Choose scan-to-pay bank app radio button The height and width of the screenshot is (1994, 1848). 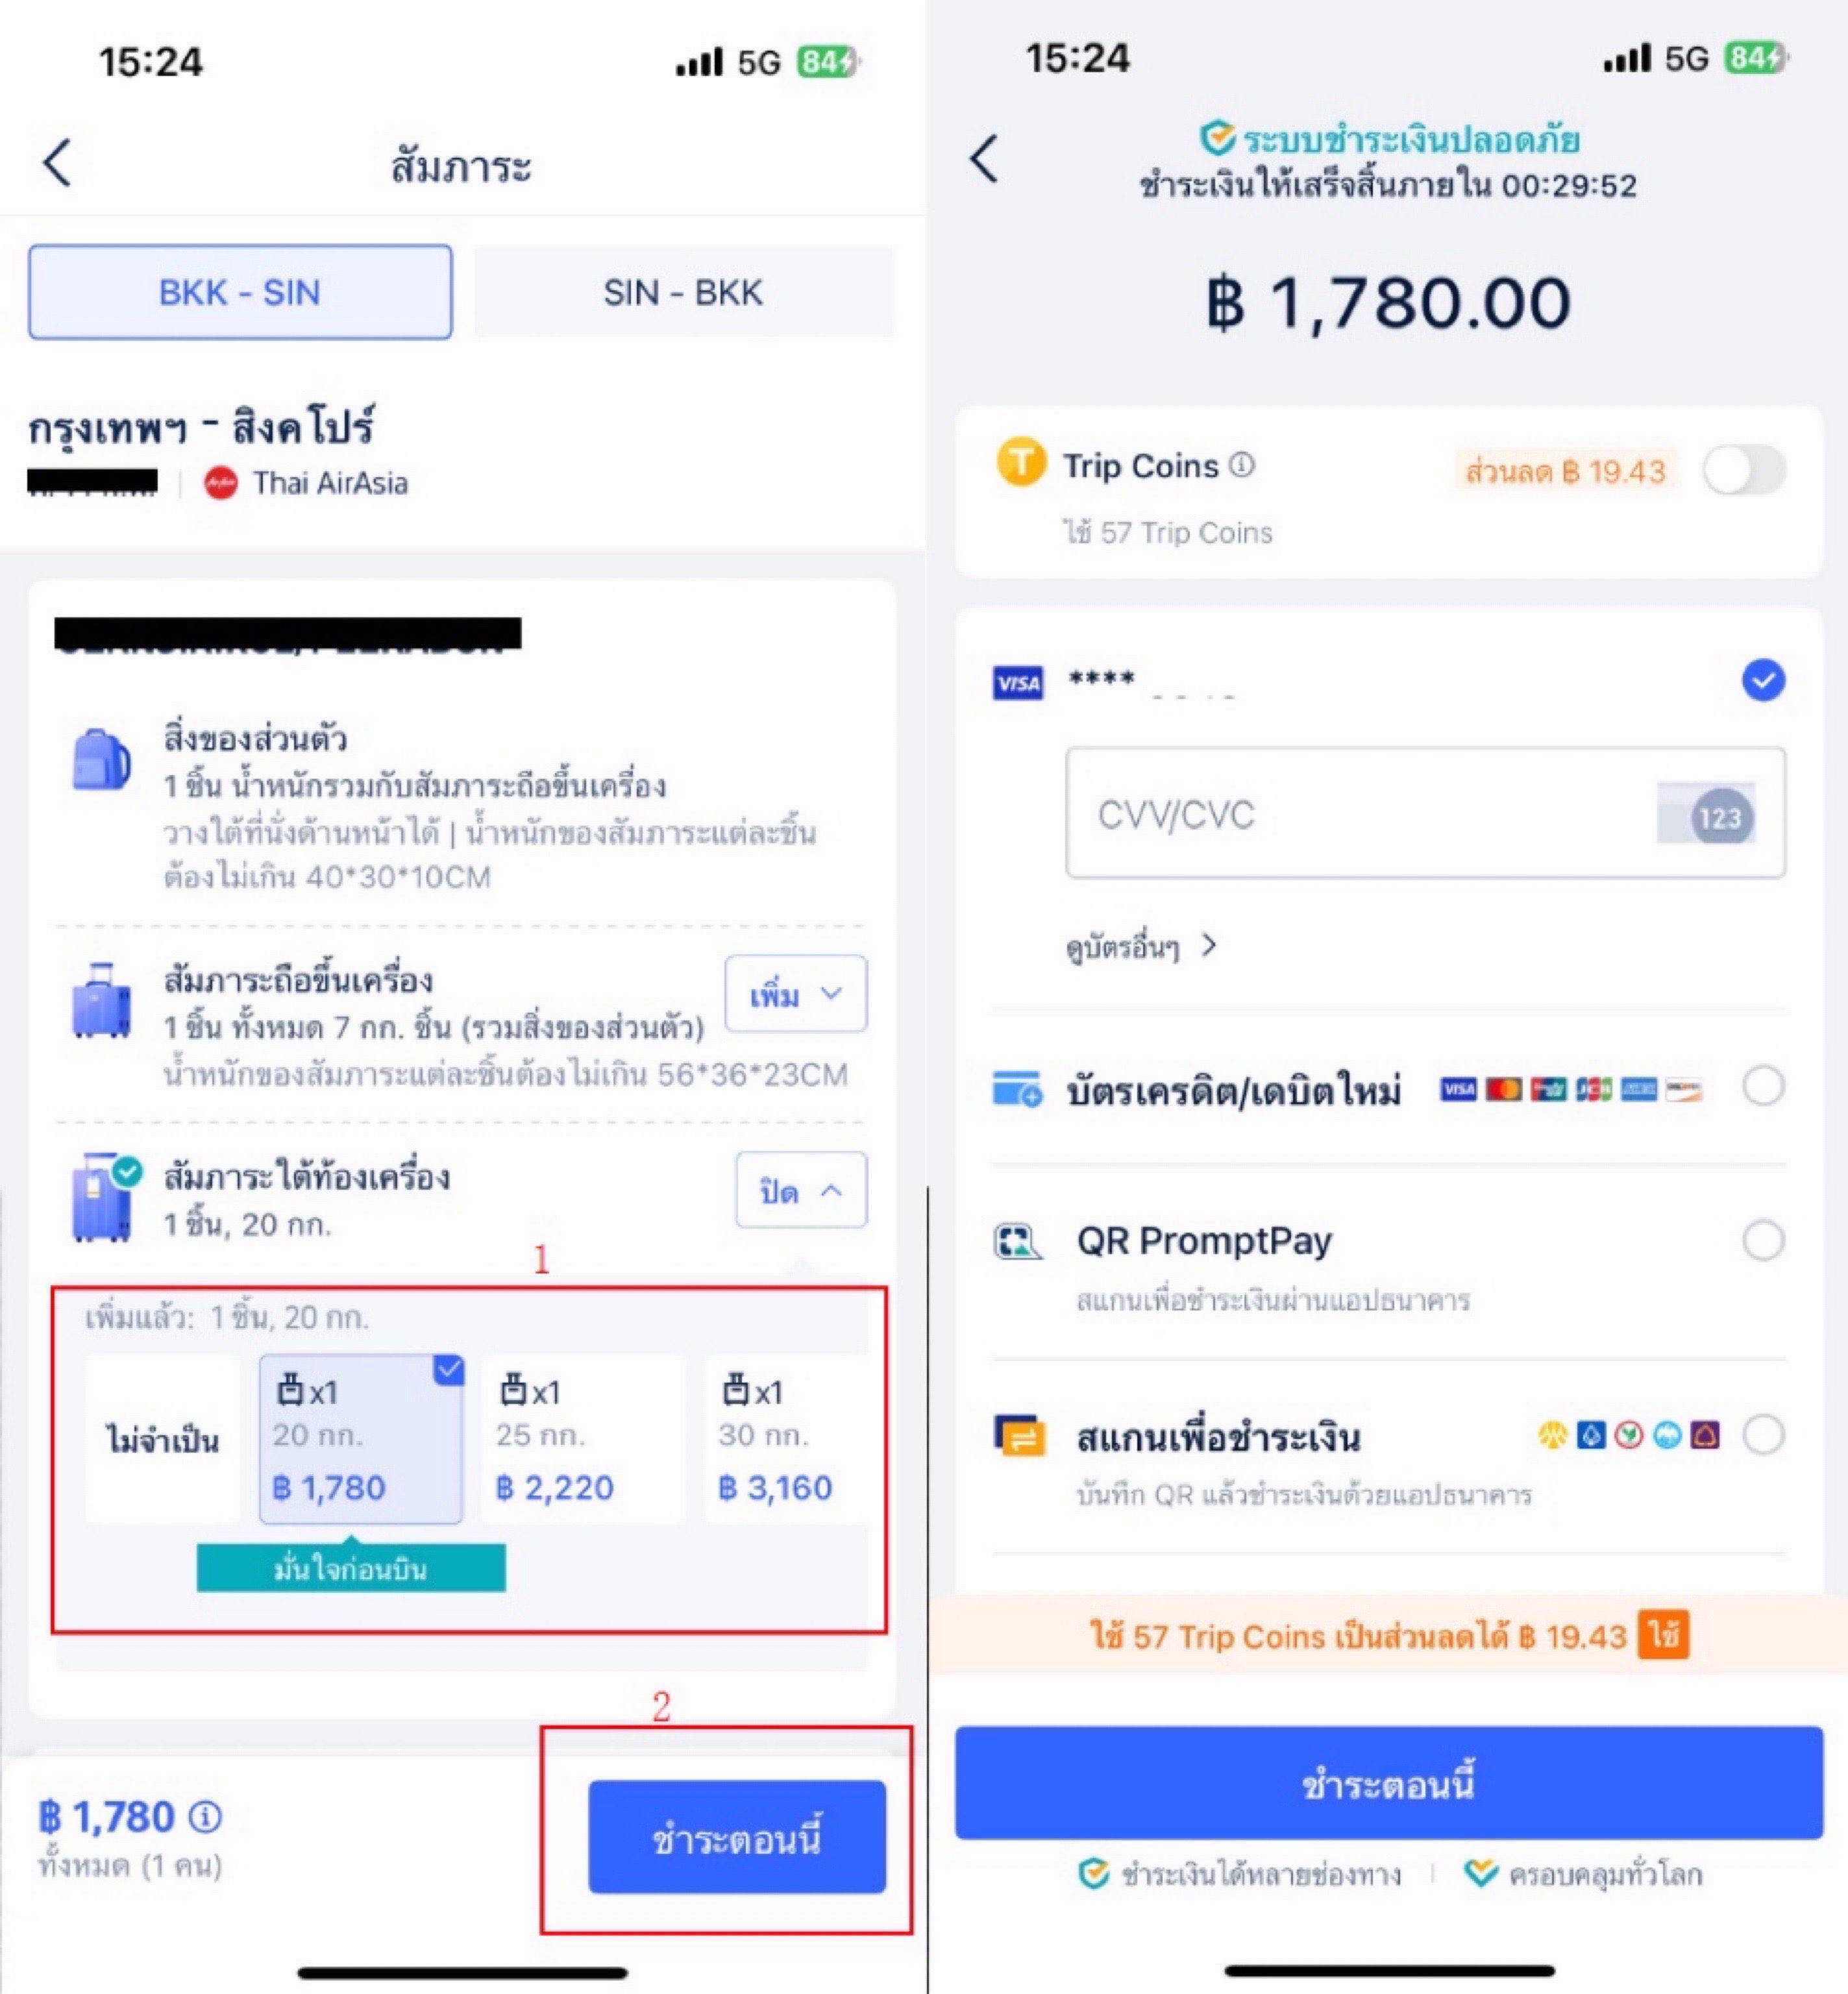tap(1763, 1435)
